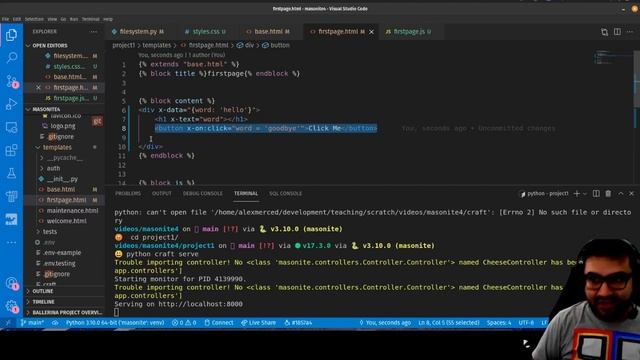Screen dimensions: 640x360
Task: Switch to styles.css tab
Action: click(206, 32)
